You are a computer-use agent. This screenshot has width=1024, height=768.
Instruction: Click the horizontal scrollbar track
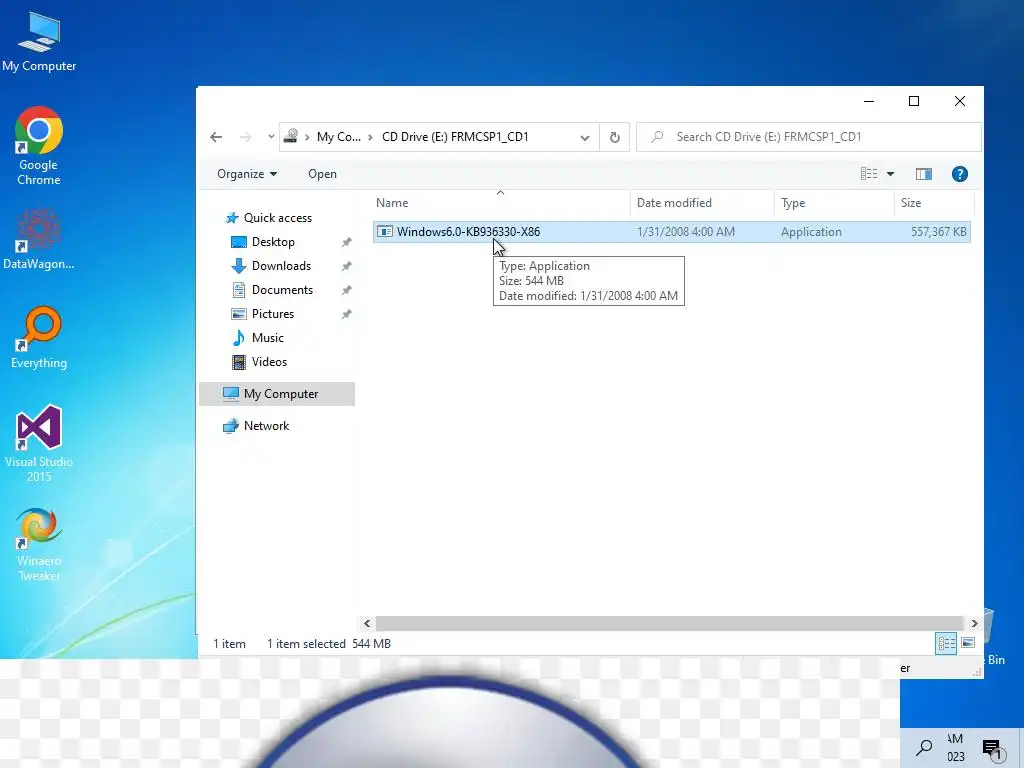pos(670,624)
